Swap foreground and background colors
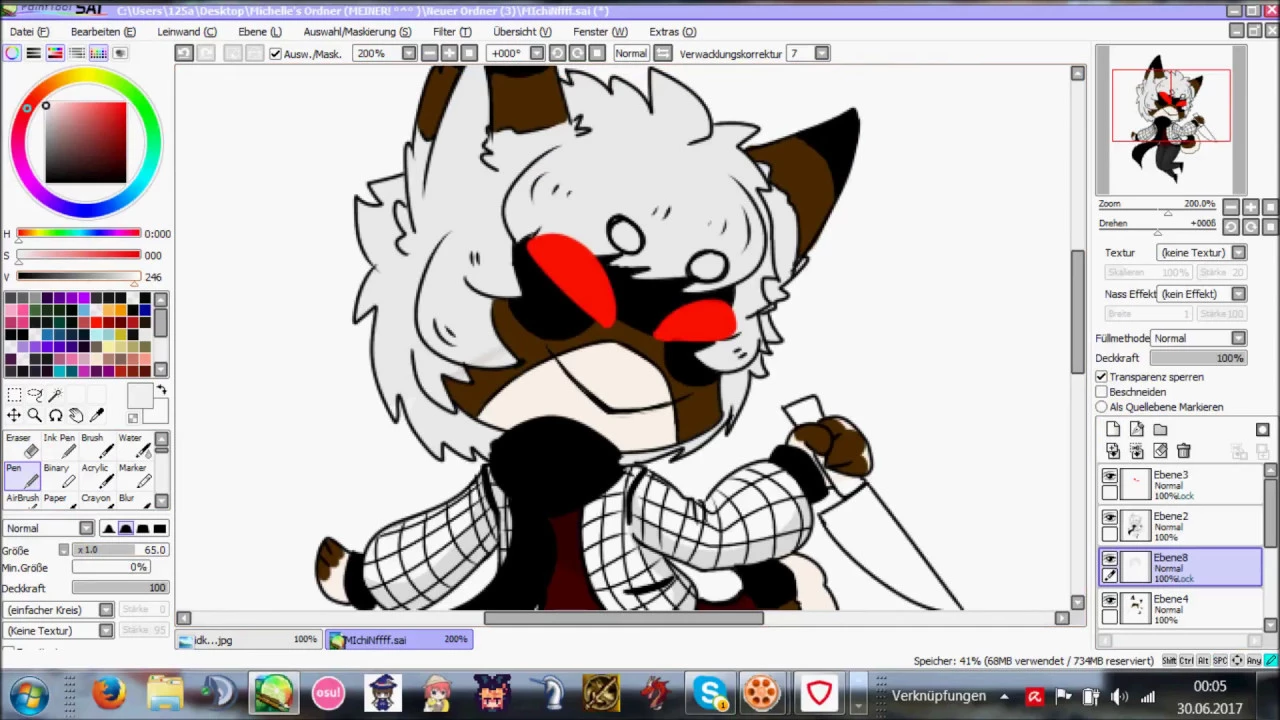The height and width of the screenshot is (720, 1280). click(x=162, y=390)
